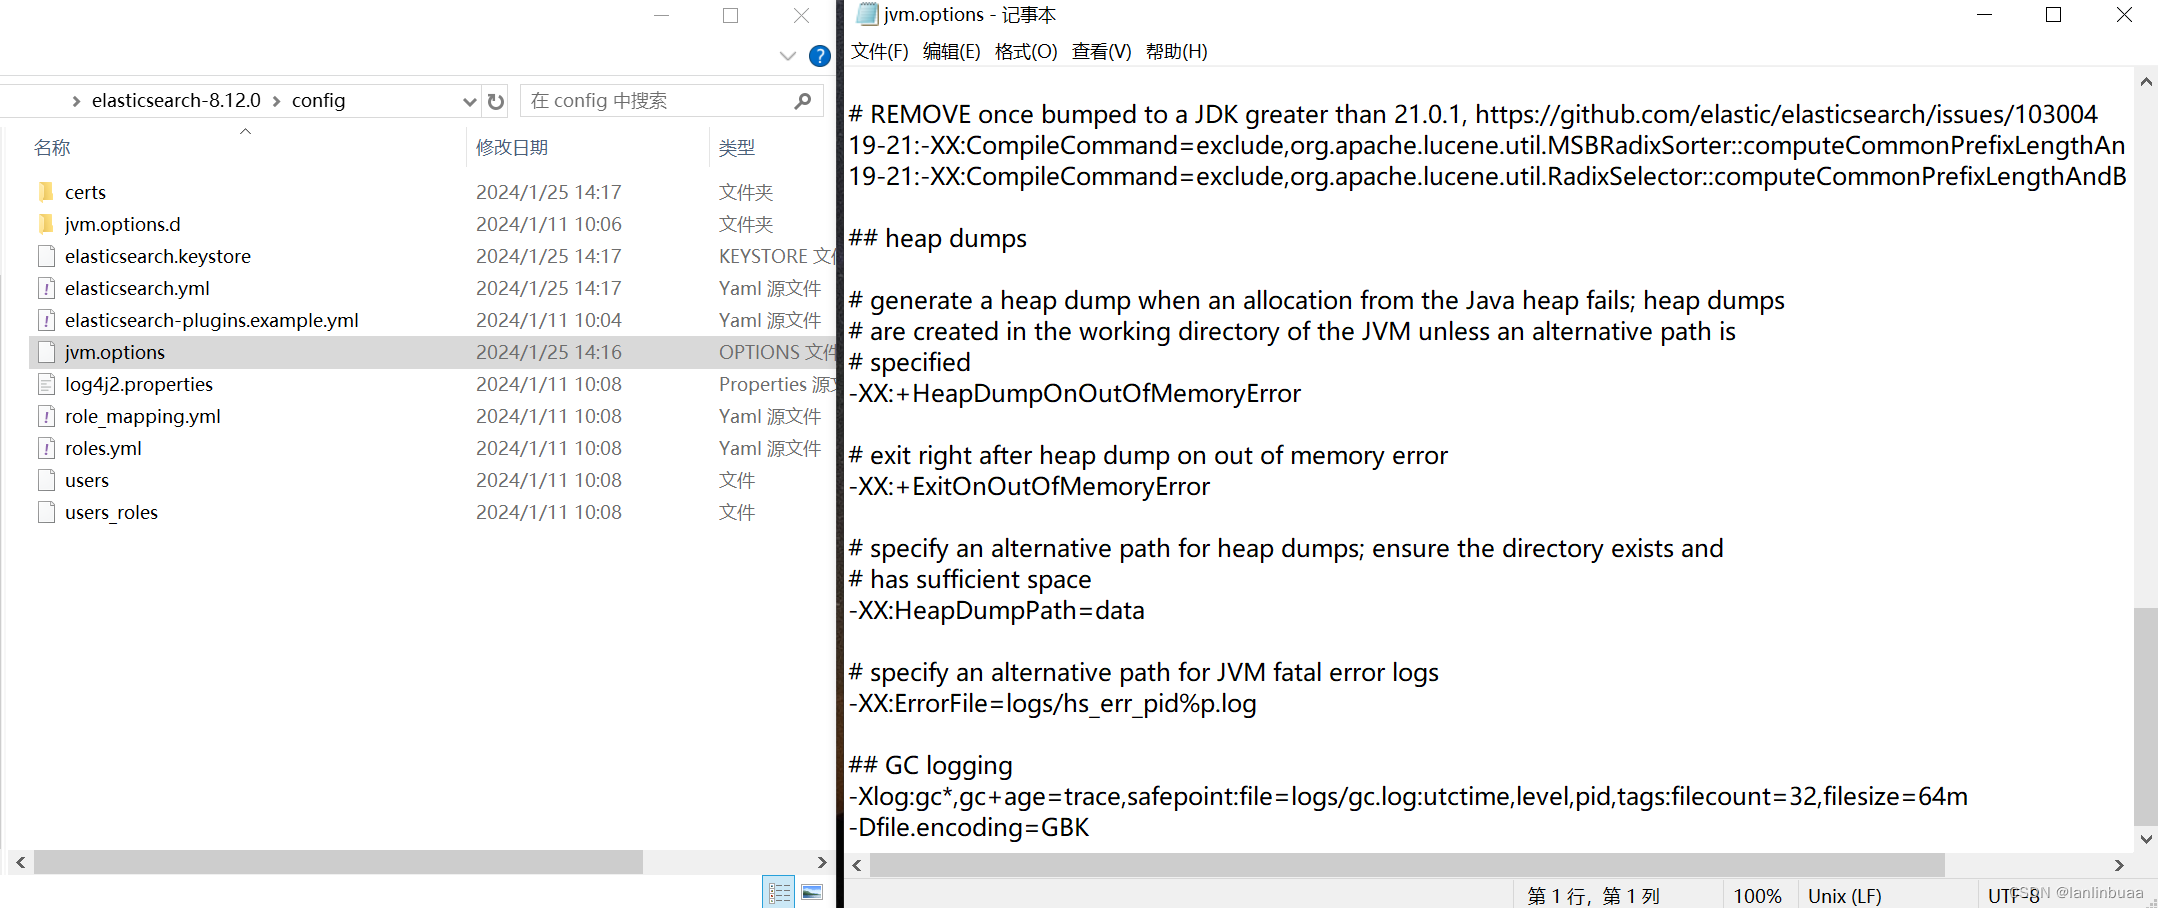
Task: Click the breadcrumb arrow after elasticsearch-8.12.0
Action: point(277,100)
